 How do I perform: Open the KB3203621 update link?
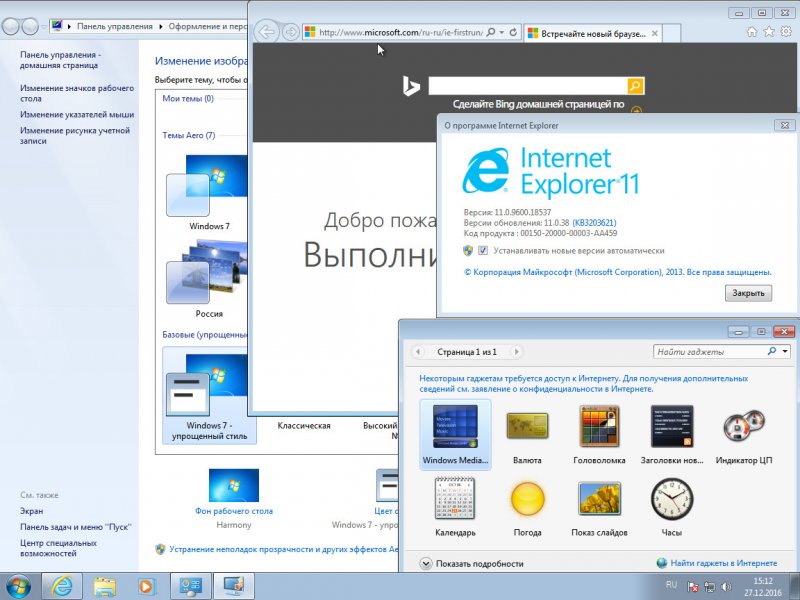594,222
